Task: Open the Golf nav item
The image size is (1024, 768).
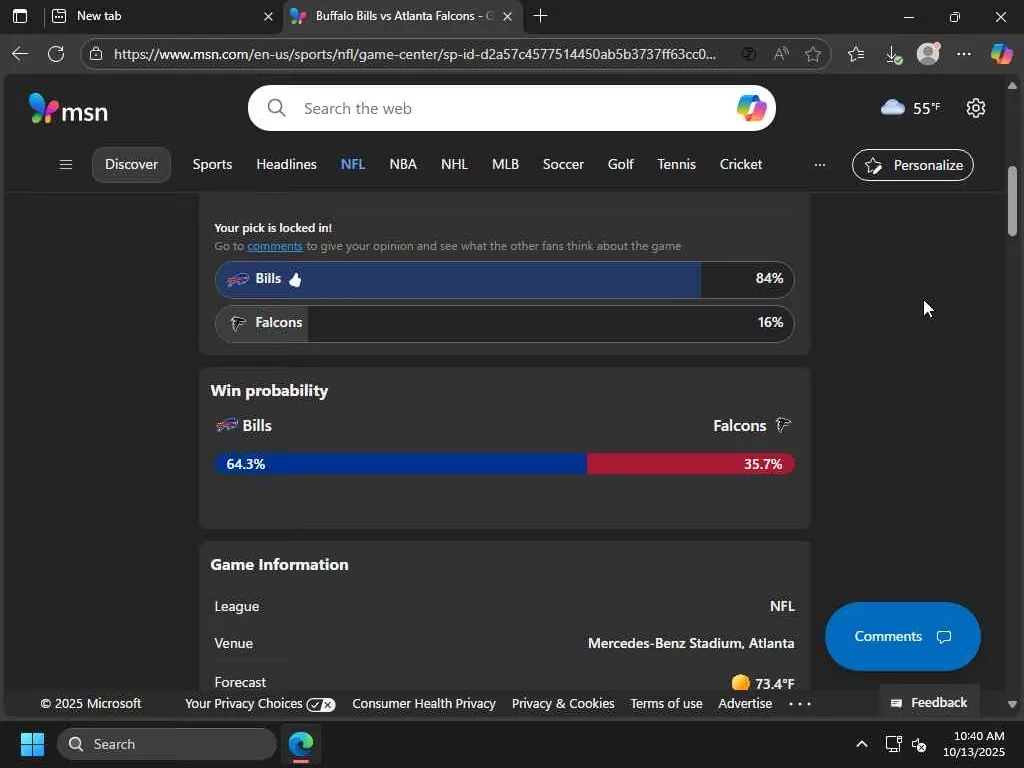Action: click(620, 165)
